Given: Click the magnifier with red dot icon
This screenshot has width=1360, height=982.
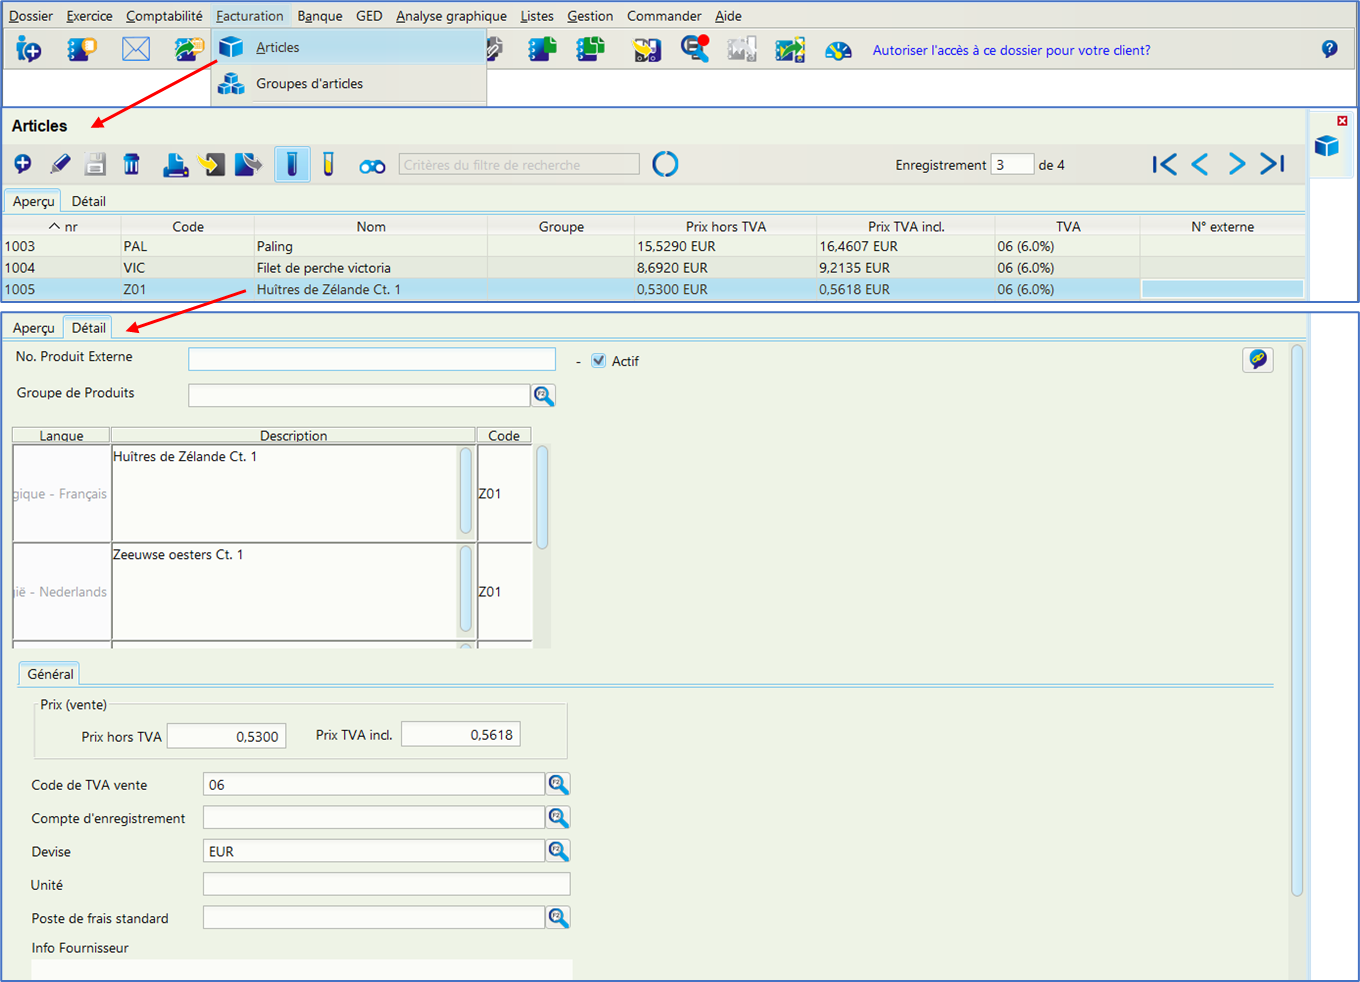Looking at the screenshot, I should tap(695, 49).
